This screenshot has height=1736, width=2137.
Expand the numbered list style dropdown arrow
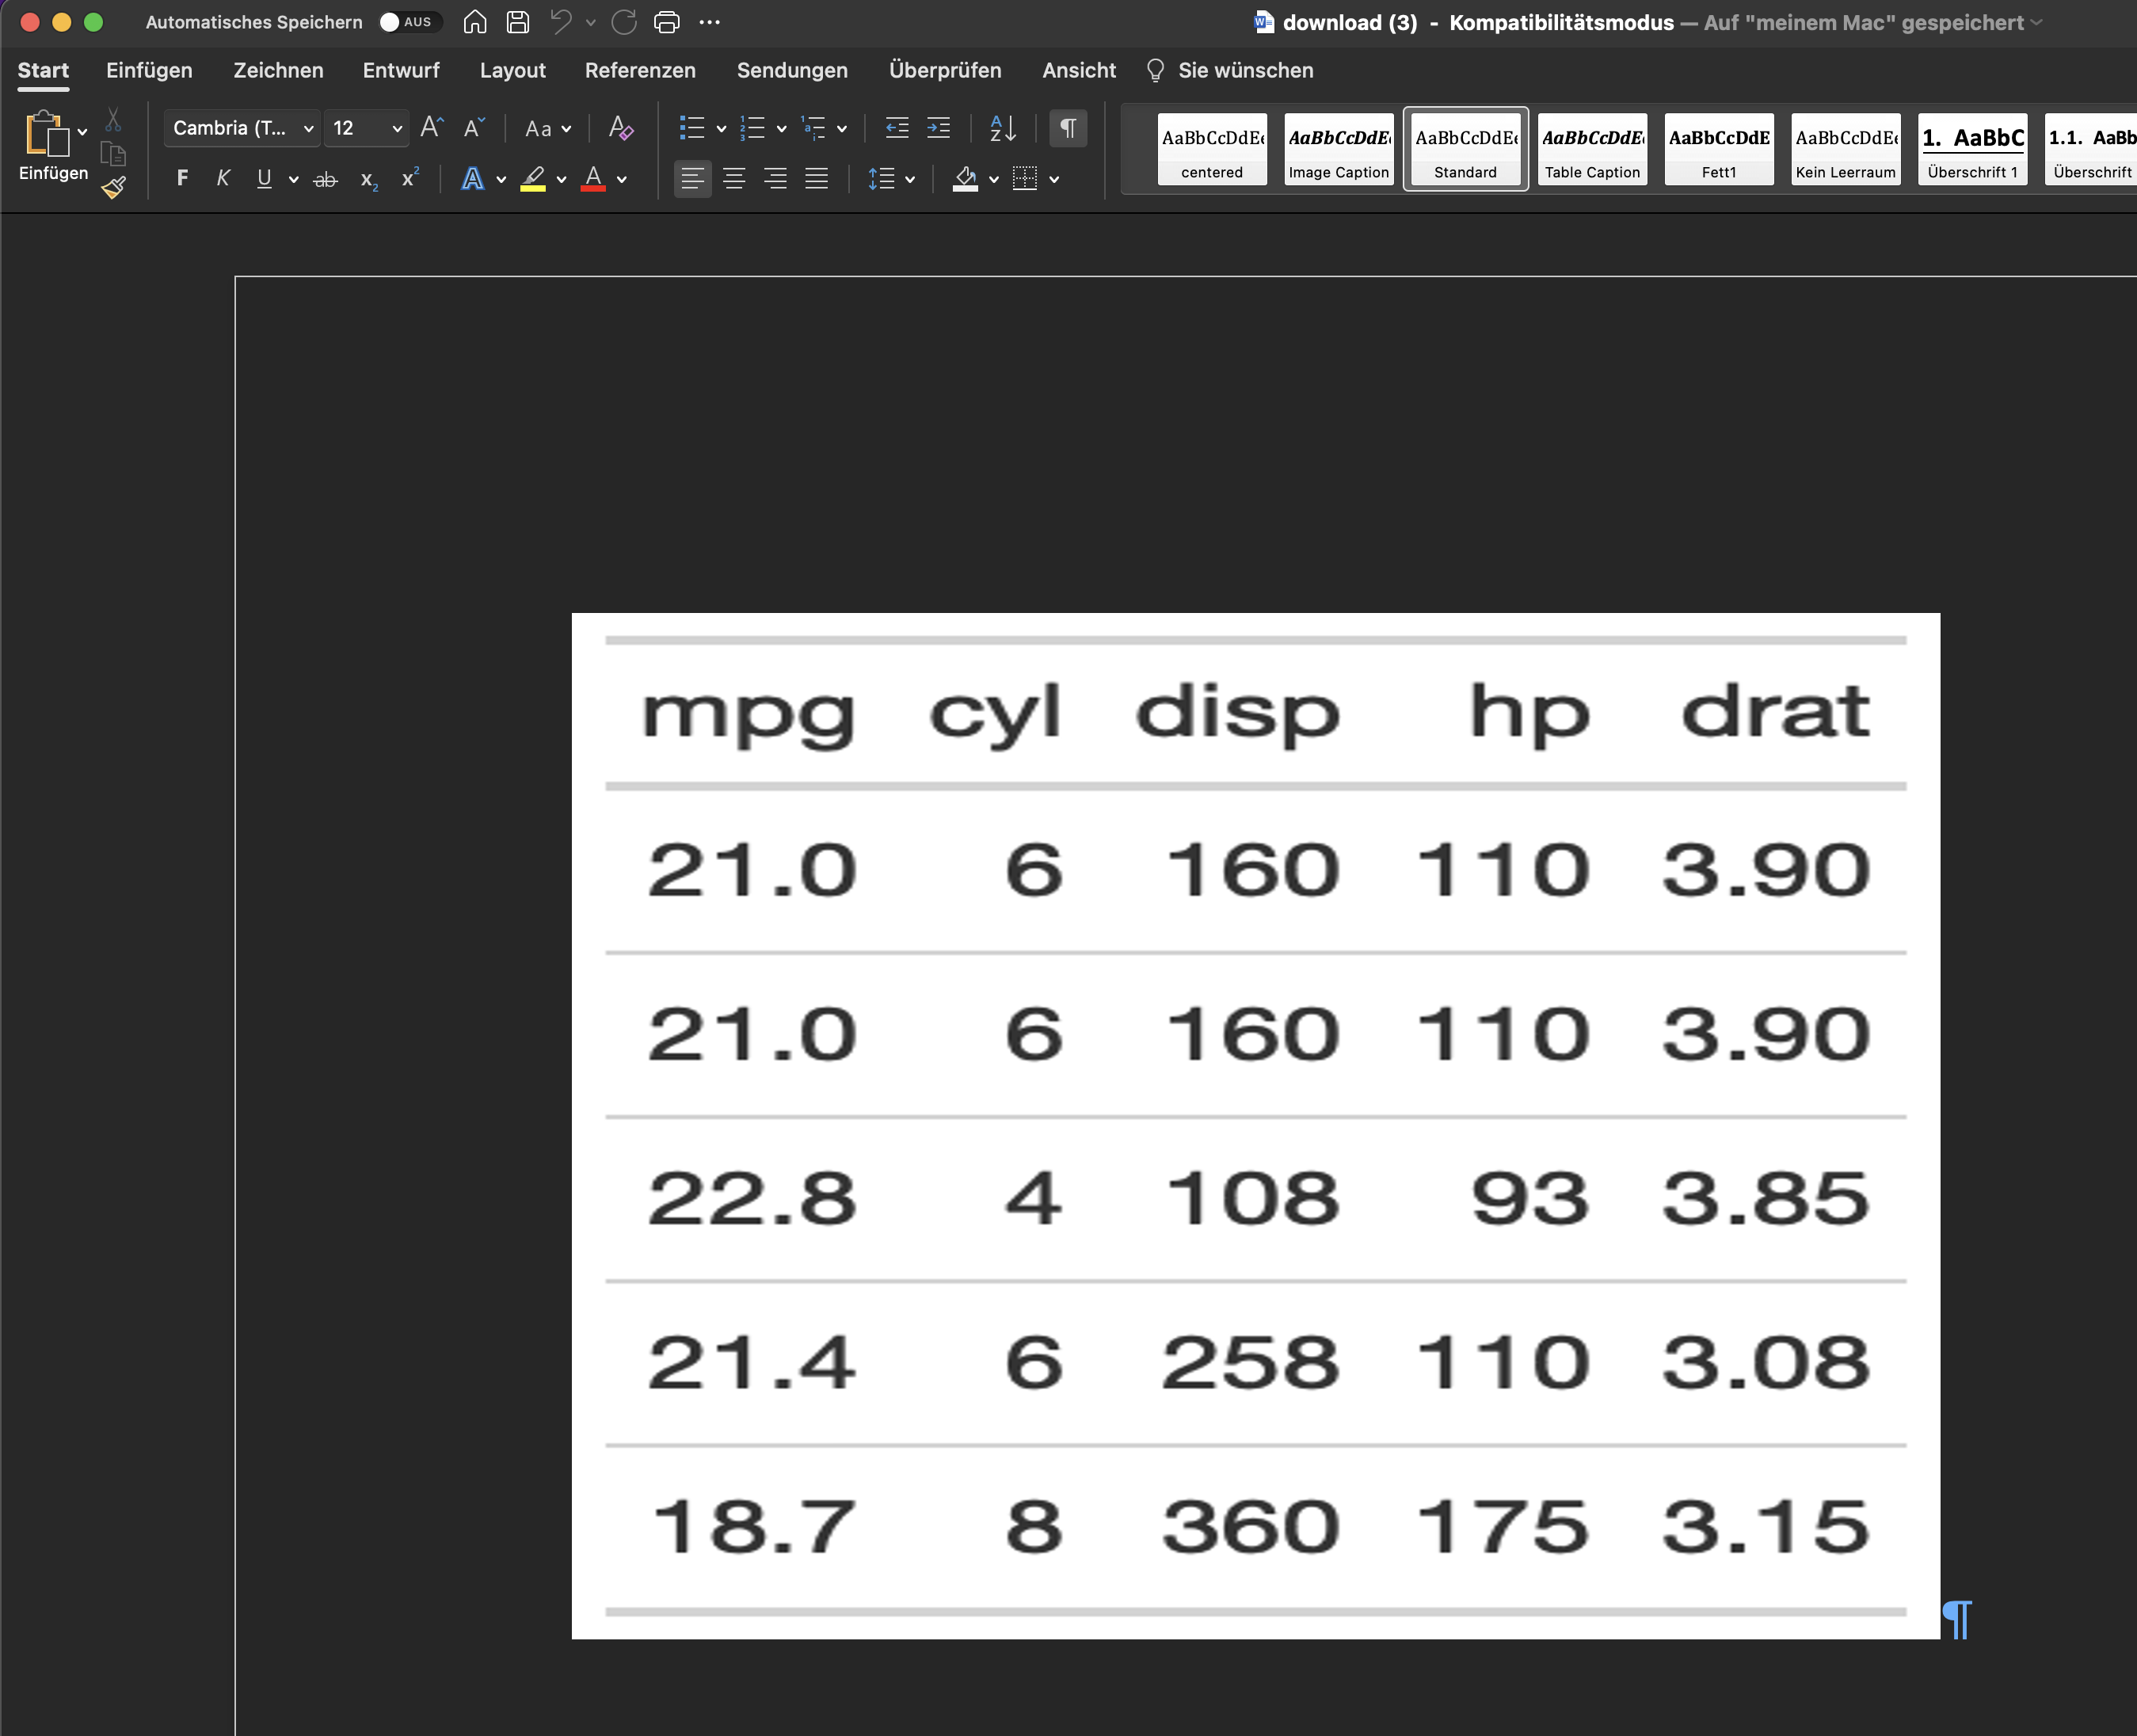pyautogui.click(x=781, y=129)
